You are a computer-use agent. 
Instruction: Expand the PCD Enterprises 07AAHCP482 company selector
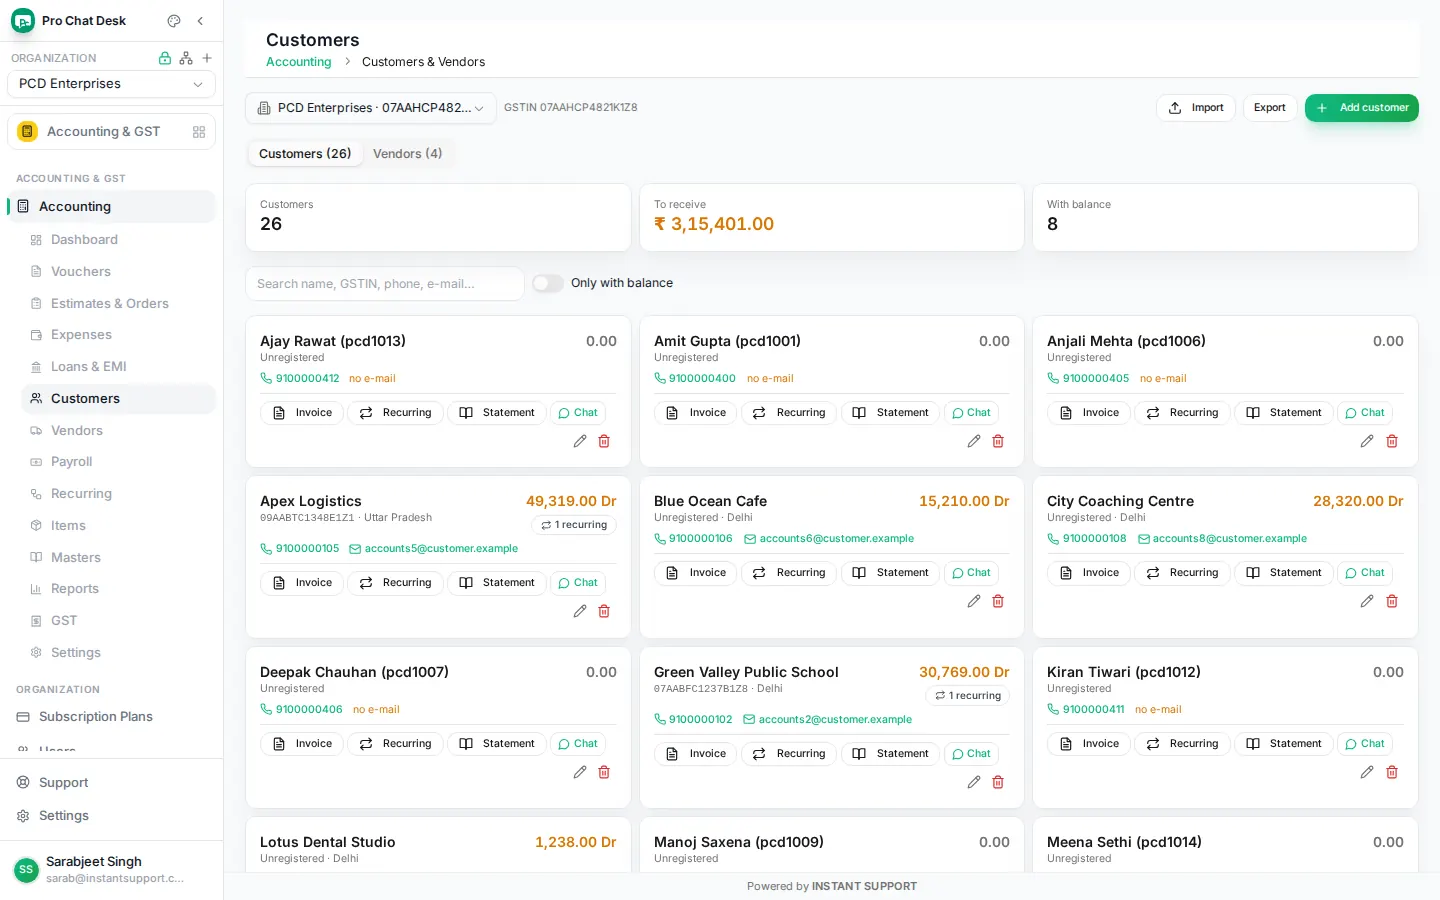click(x=371, y=108)
